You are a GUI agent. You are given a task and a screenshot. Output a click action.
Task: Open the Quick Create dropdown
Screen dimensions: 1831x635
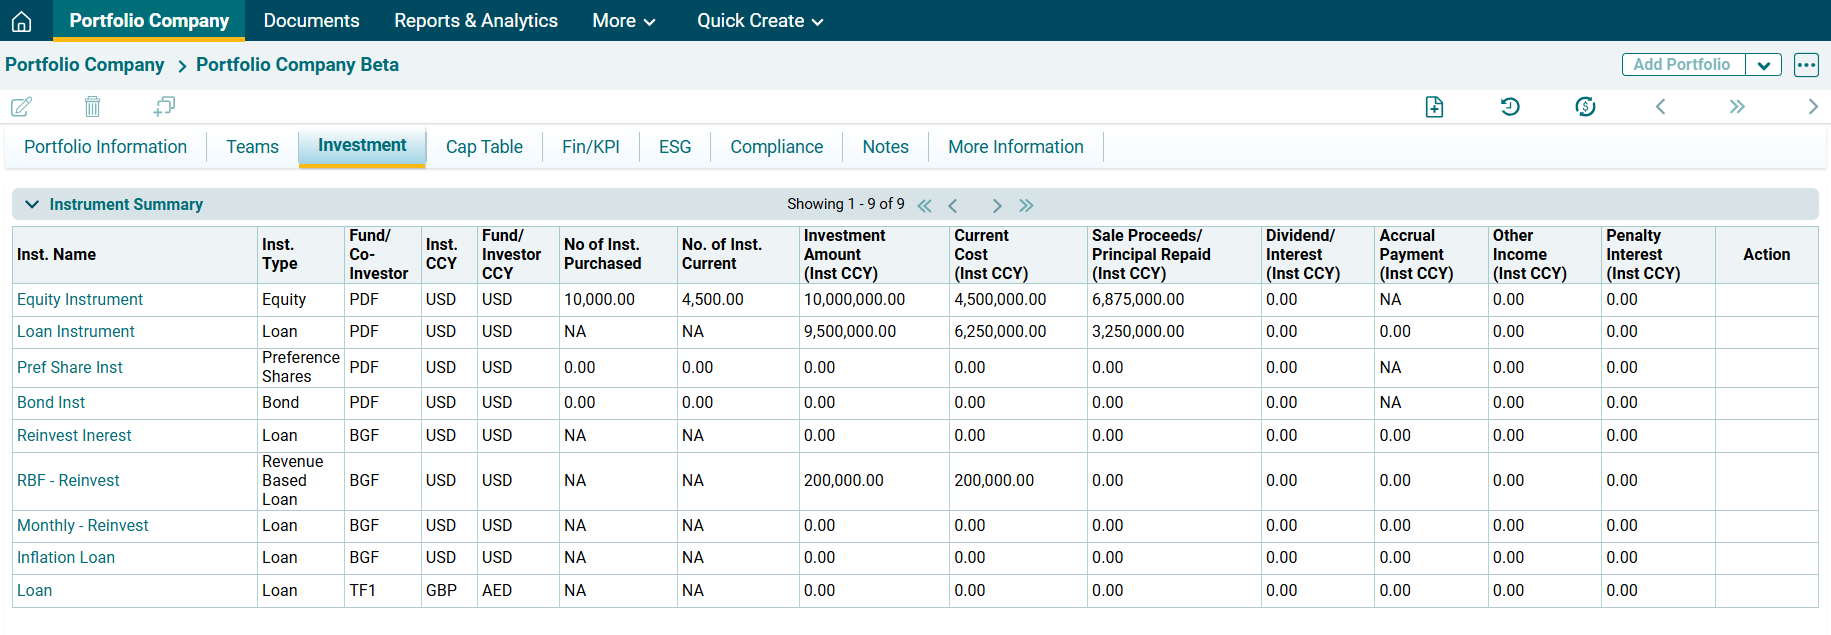[760, 21]
